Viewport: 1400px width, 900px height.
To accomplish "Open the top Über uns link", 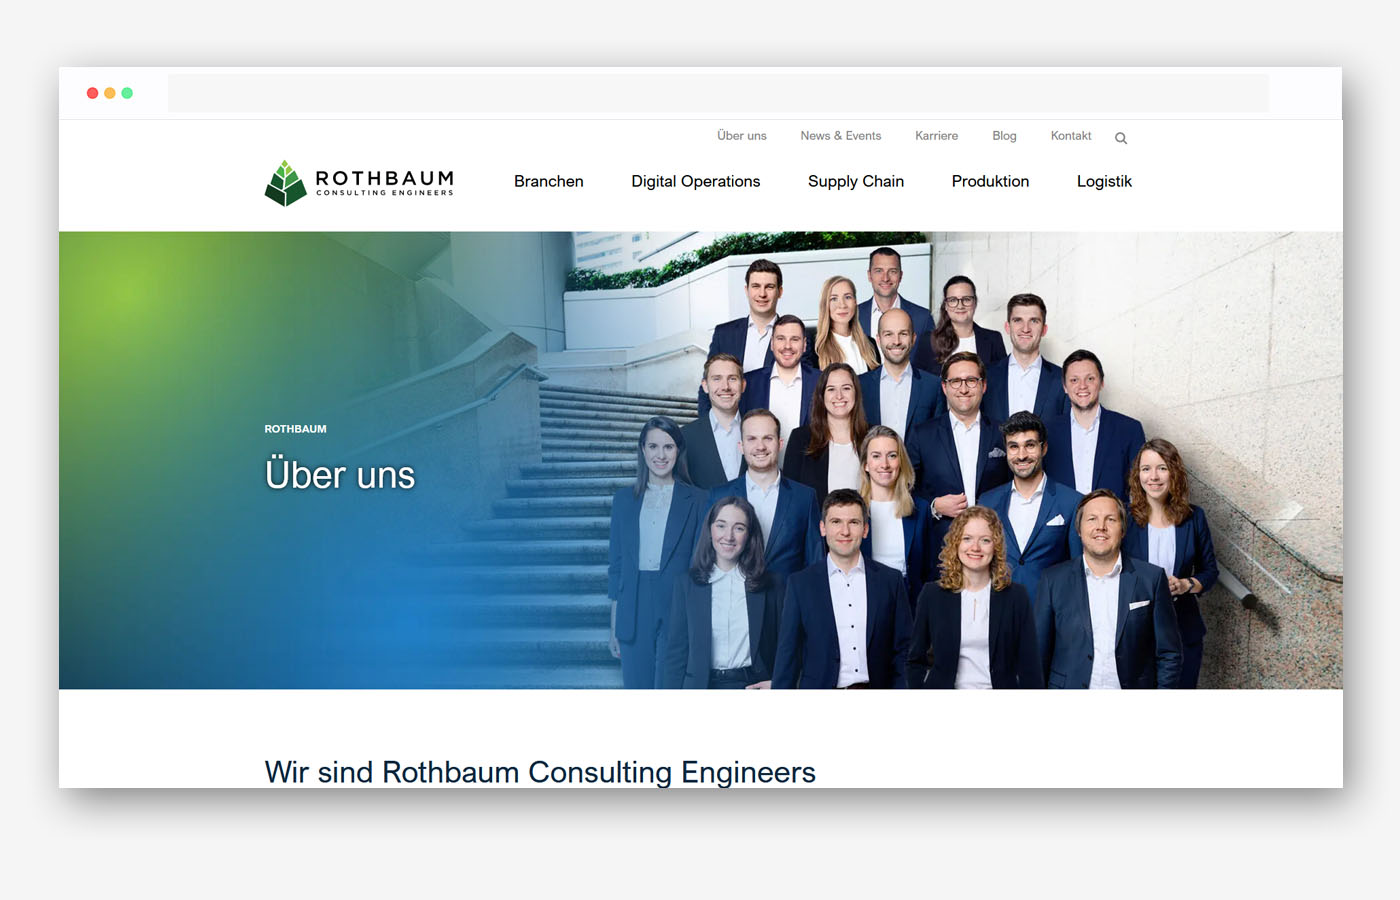I will pyautogui.click(x=741, y=136).
